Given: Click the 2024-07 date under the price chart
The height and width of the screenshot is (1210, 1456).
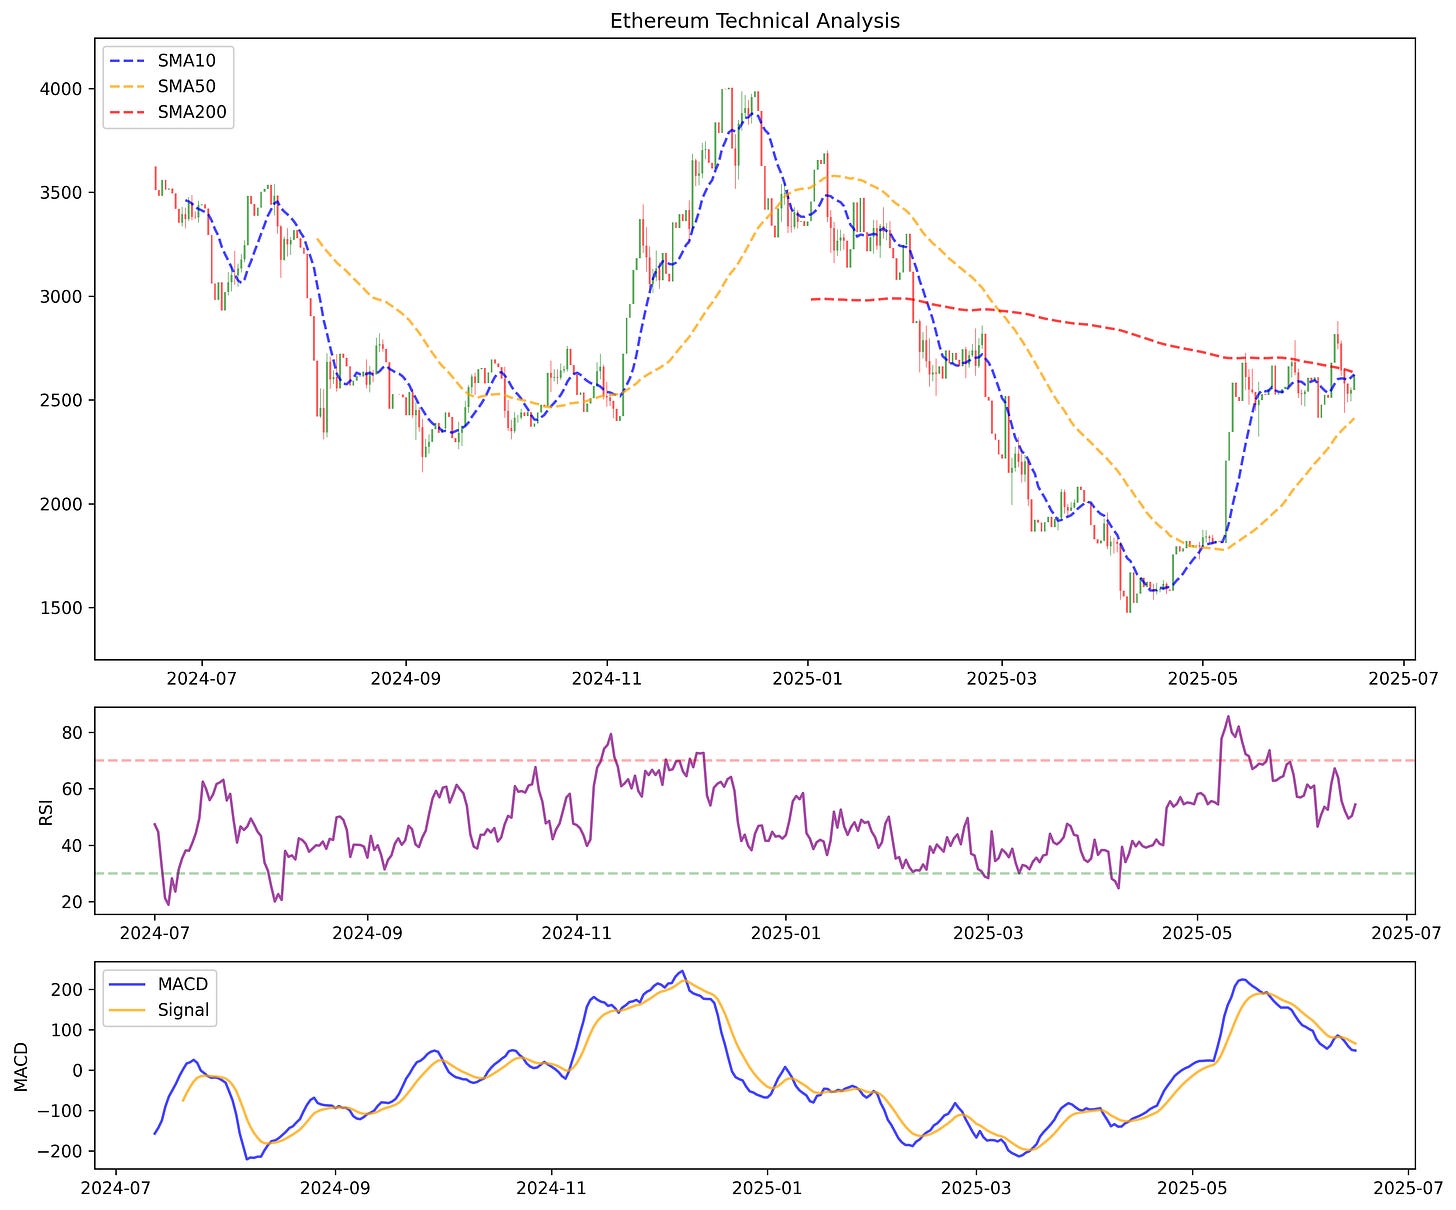Looking at the screenshot, I should pos(201,679).
